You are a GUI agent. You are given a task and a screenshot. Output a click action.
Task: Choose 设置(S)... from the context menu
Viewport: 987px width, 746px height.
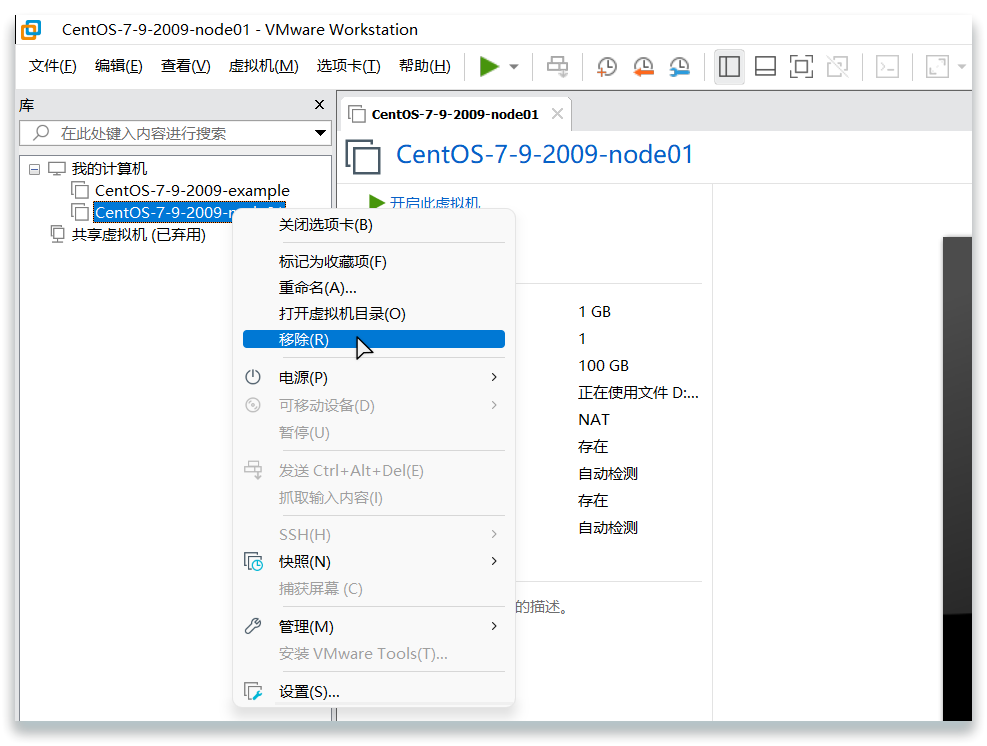tap(374, 692)
